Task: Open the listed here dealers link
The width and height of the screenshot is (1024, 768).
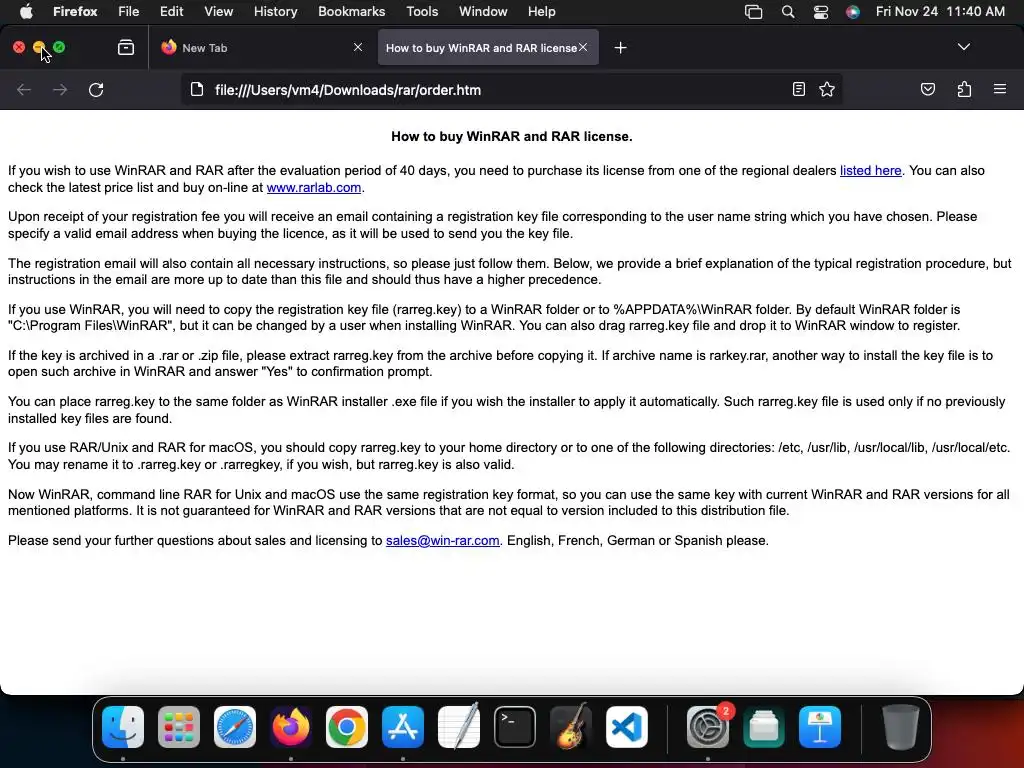Action: (871, 170)
